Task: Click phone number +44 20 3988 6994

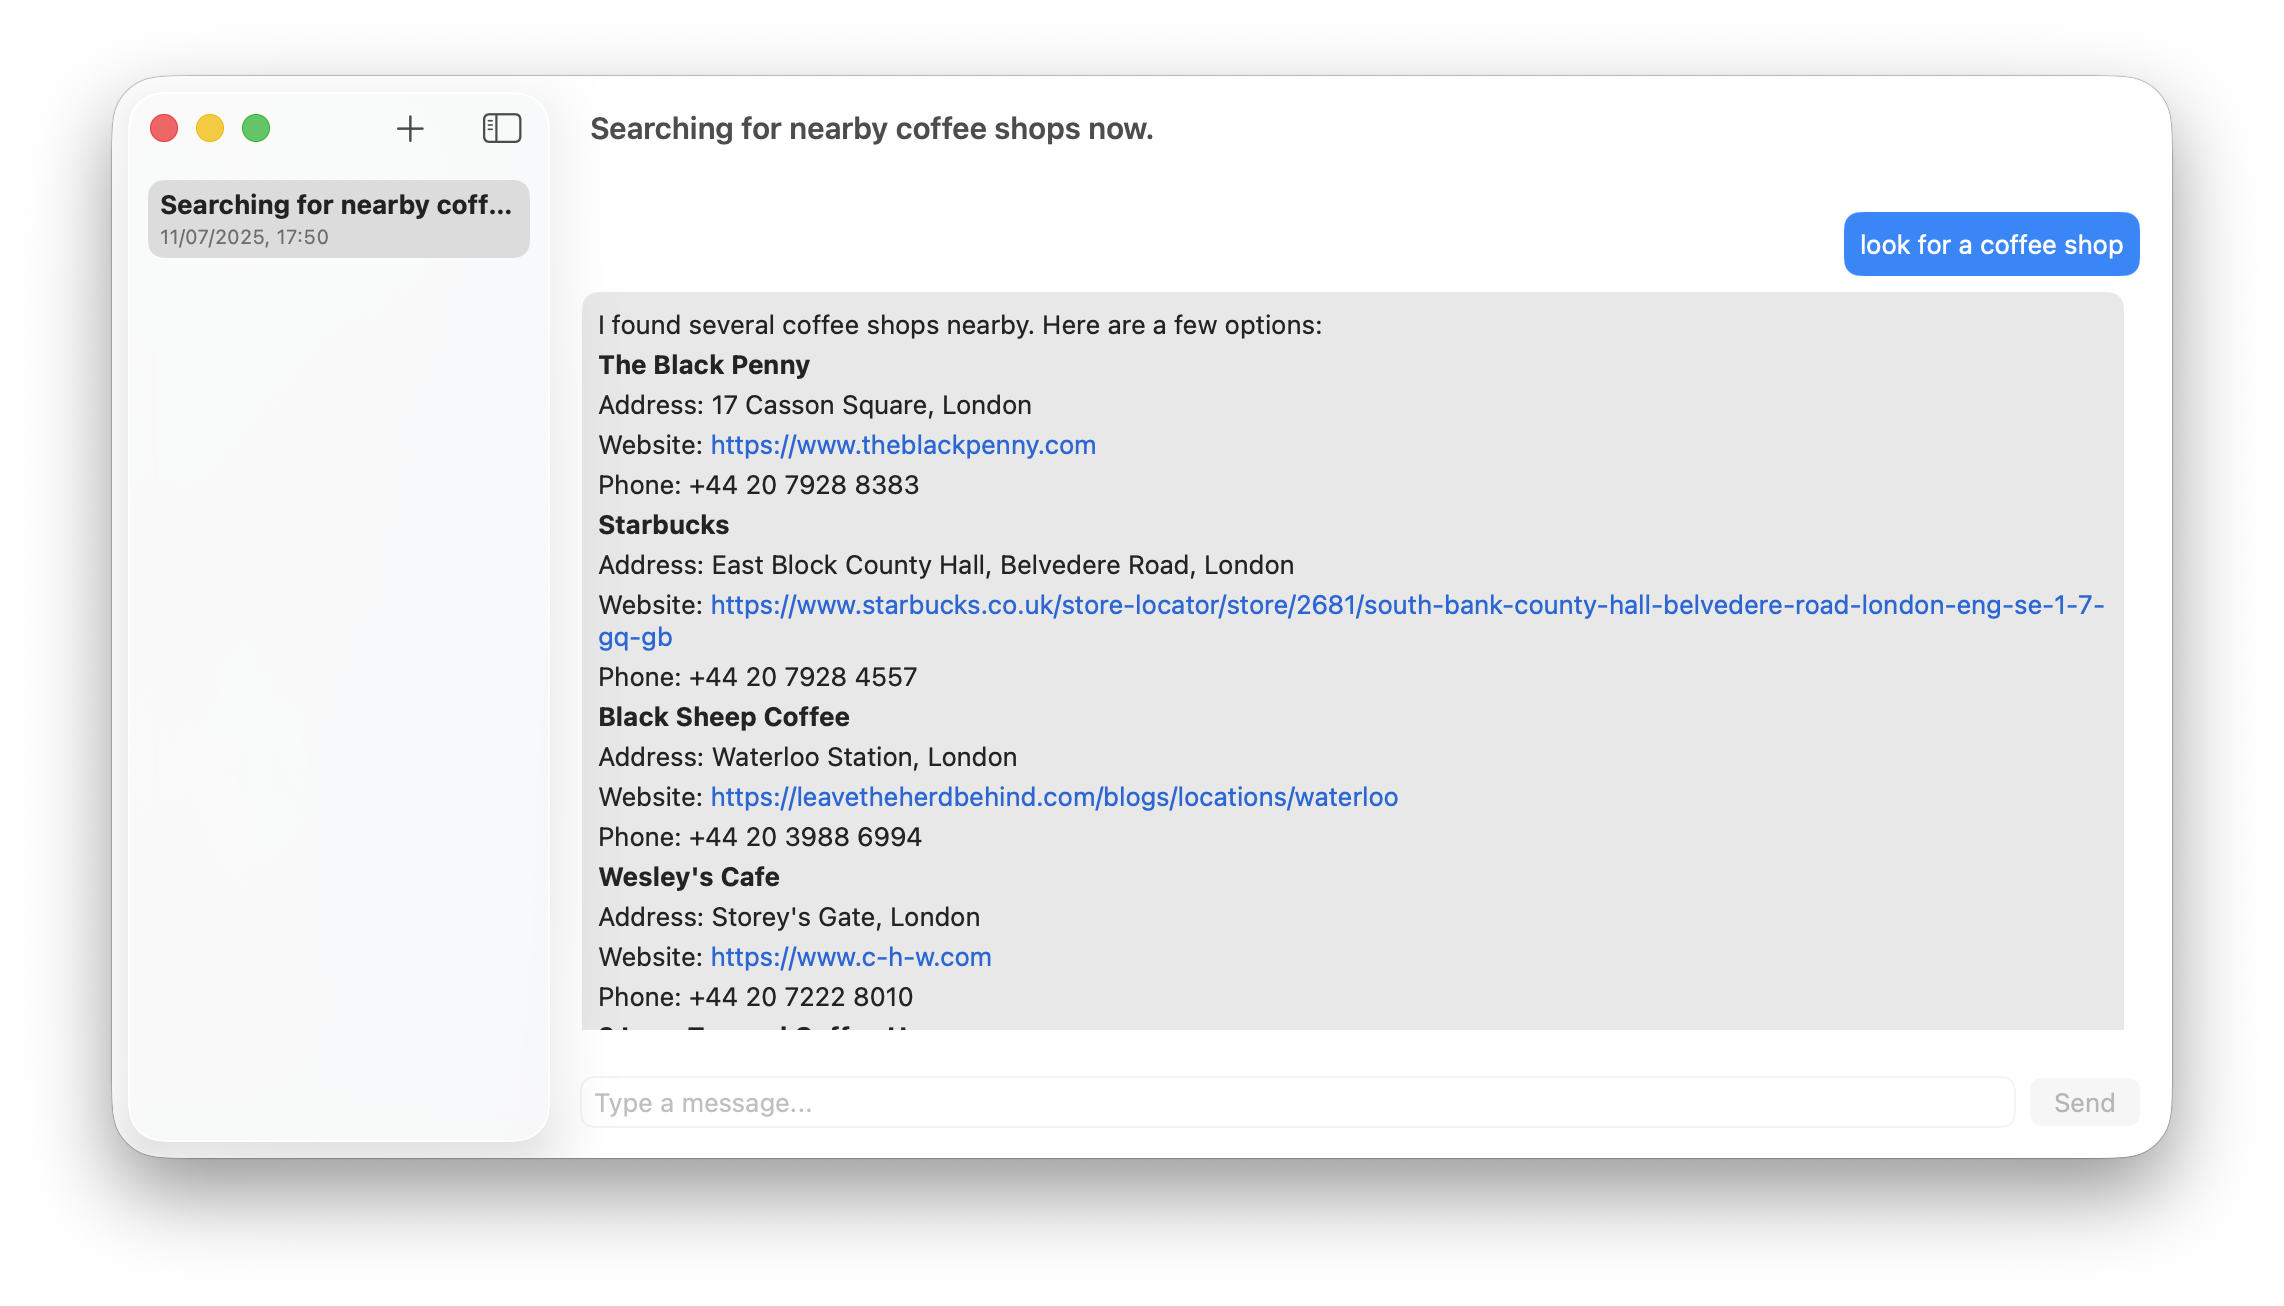Action: pyautogui.click(x=805, y=837)
